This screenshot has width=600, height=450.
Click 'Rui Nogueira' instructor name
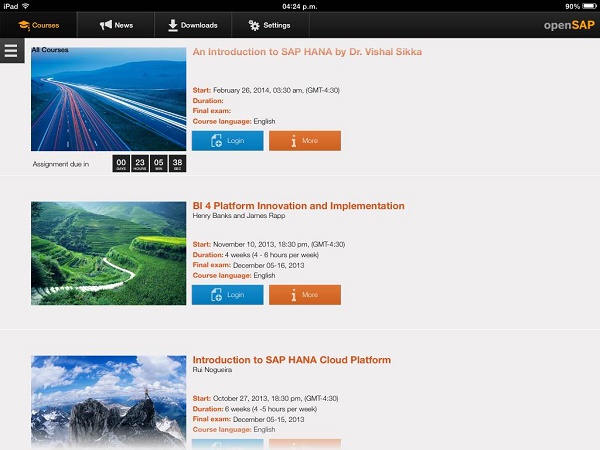tap(212, 370)
